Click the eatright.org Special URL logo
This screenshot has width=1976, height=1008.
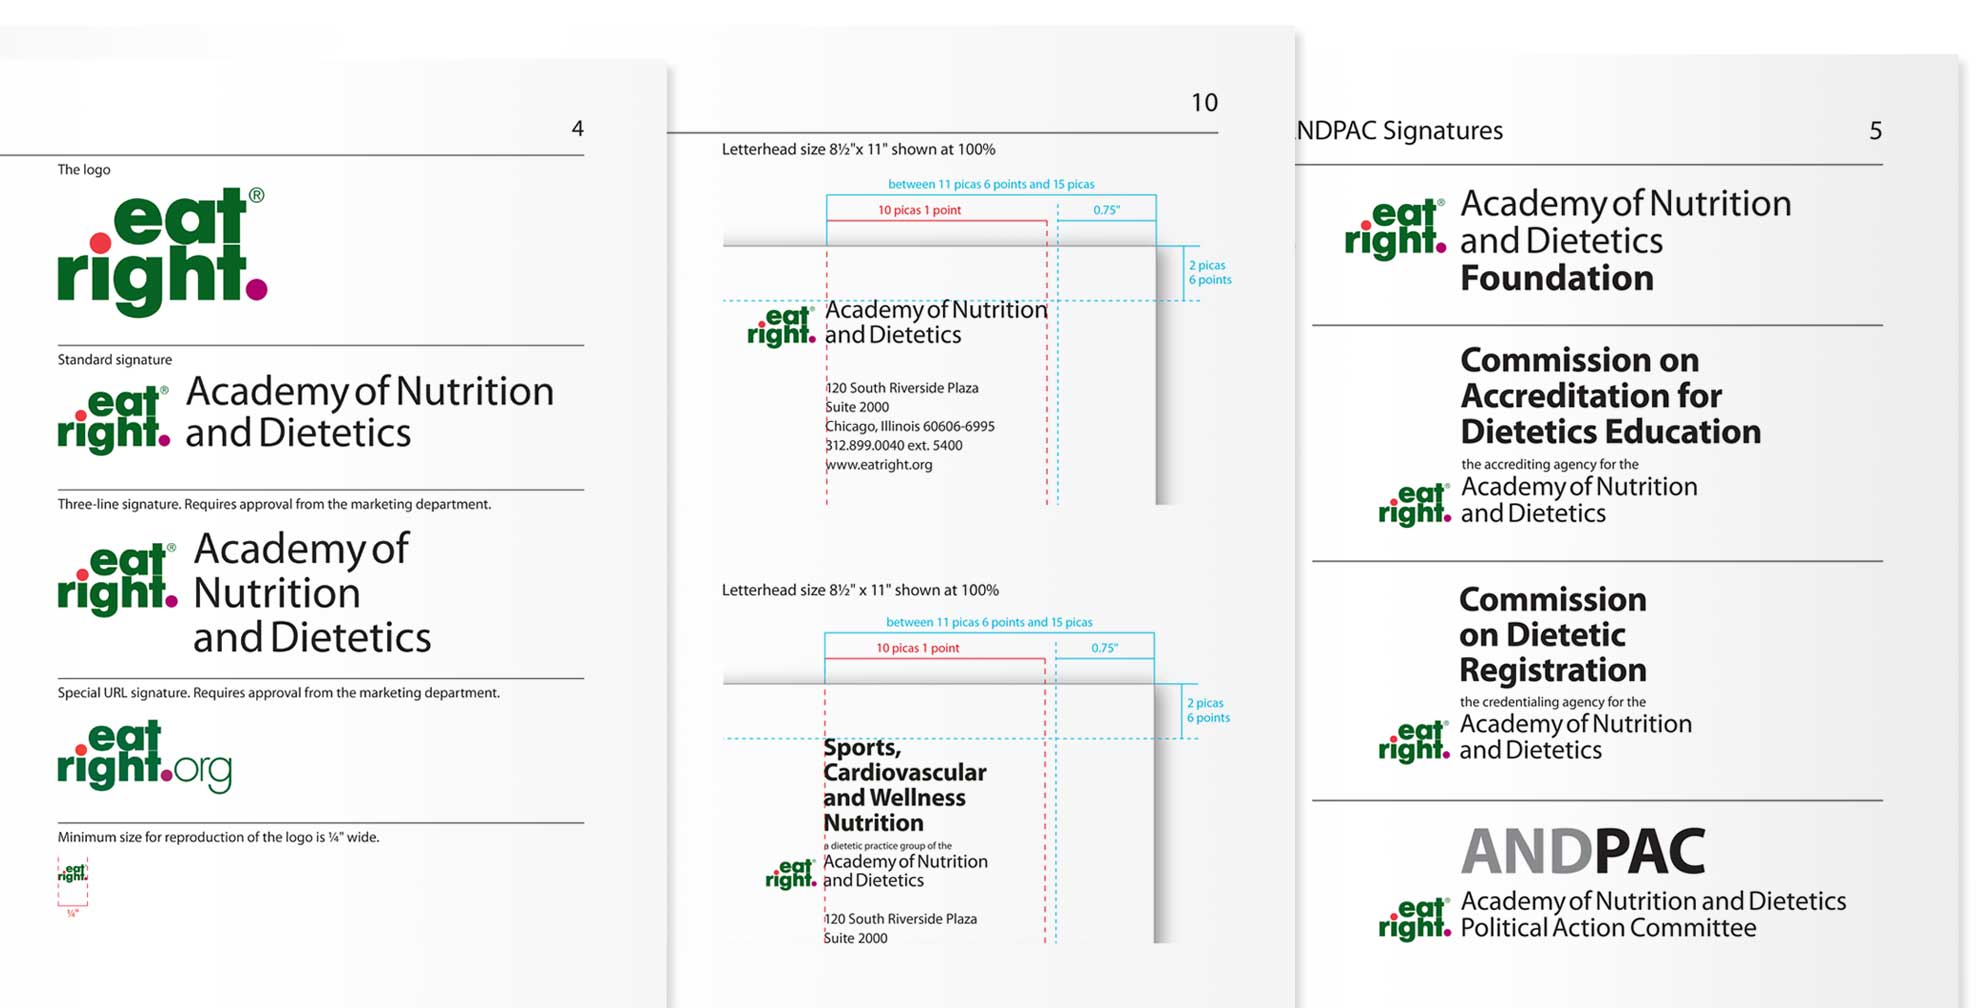pos(145,756)
